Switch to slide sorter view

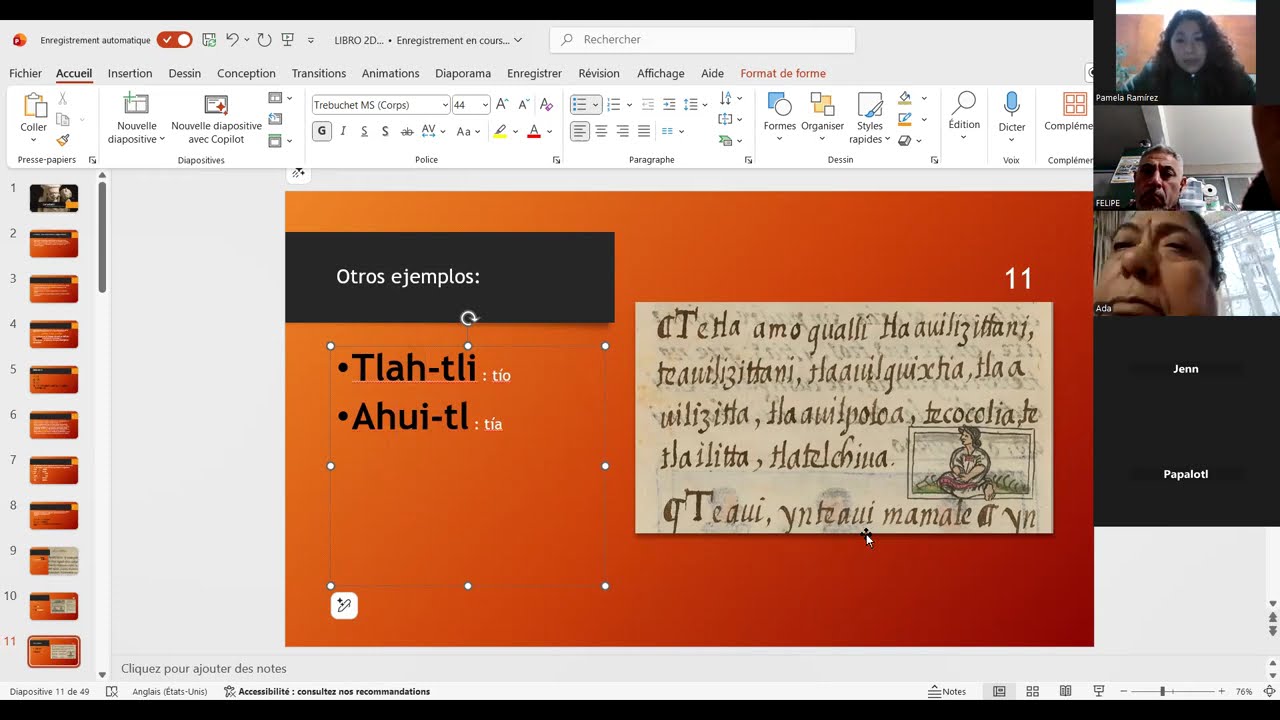tap(1032, 691)
